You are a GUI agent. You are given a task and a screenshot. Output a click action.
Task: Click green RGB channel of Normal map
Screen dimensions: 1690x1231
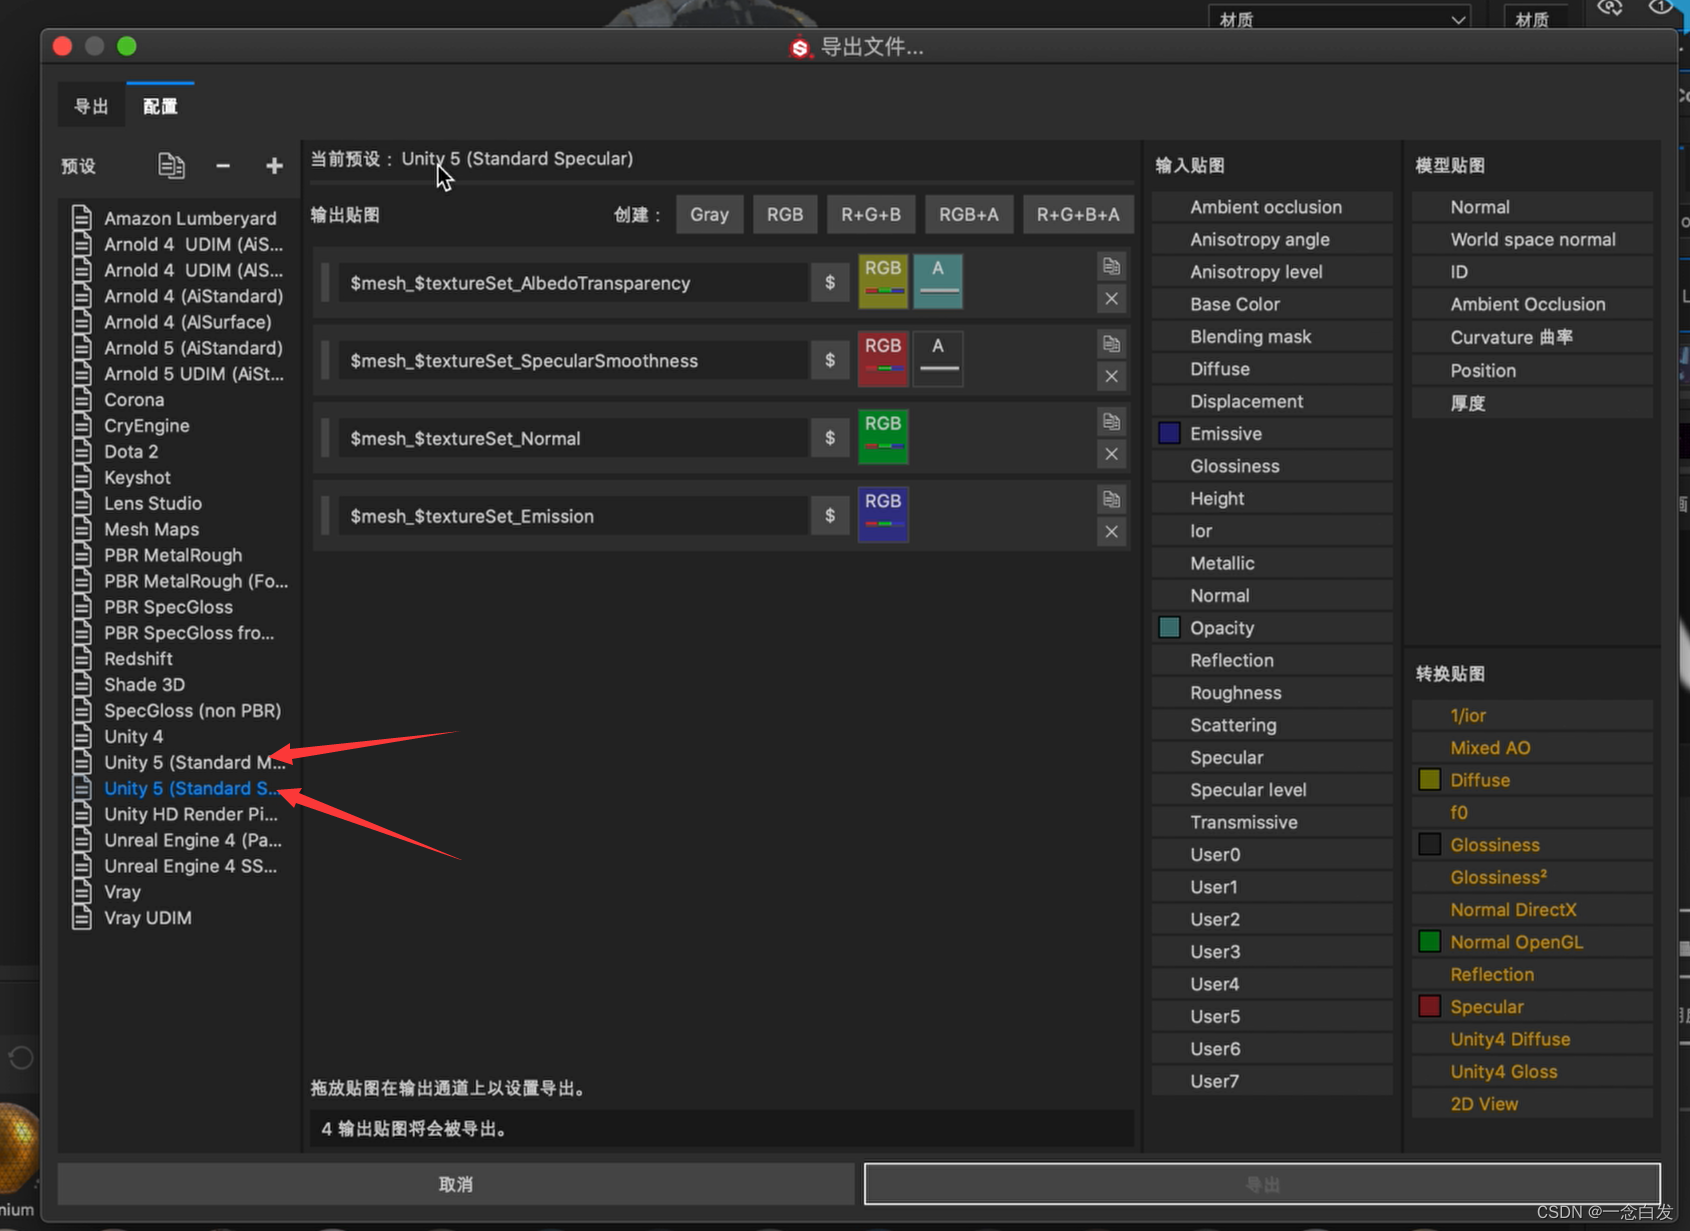[x=883, y=437]
